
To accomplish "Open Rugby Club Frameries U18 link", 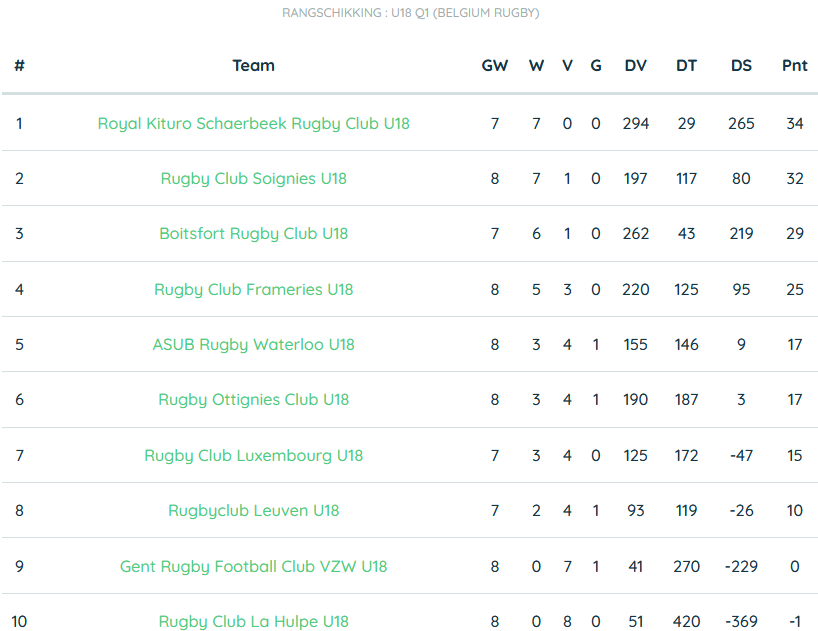I will point(254,289).
